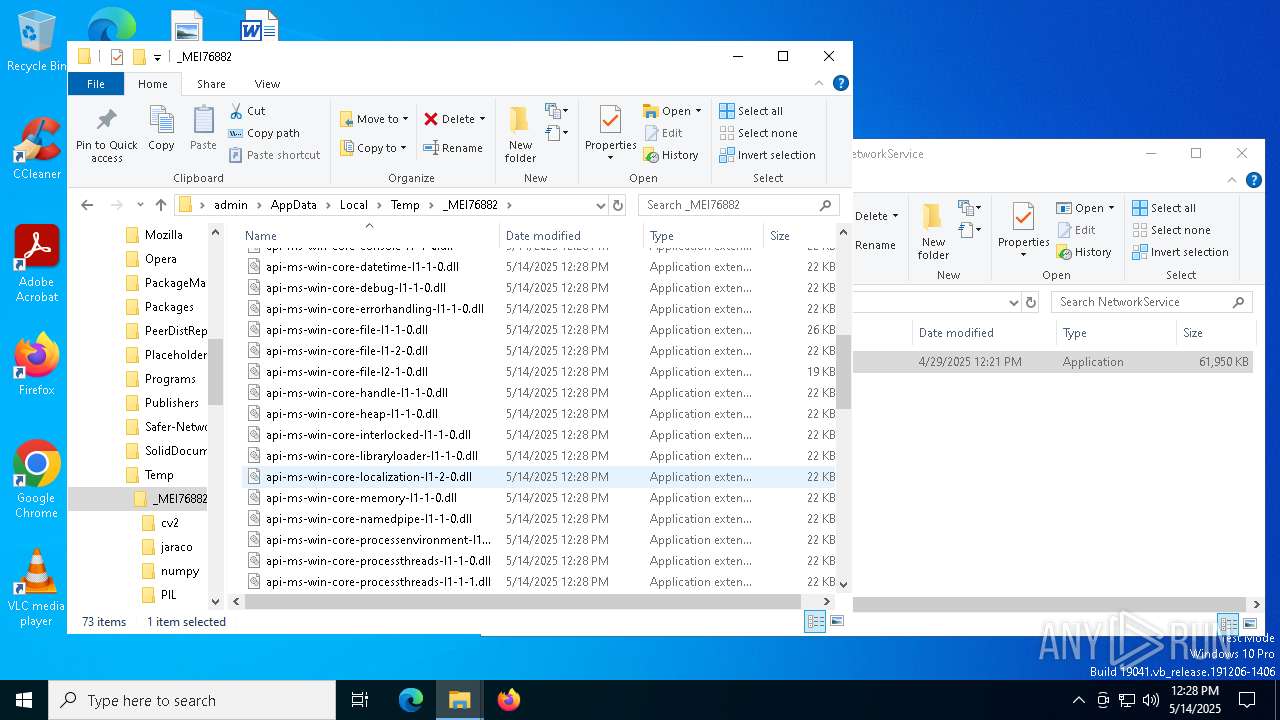Click Cut in the Clipboard group
The width and height of the screenshot is (1280, 720).
pyautogui.click(x=247, y=111)
